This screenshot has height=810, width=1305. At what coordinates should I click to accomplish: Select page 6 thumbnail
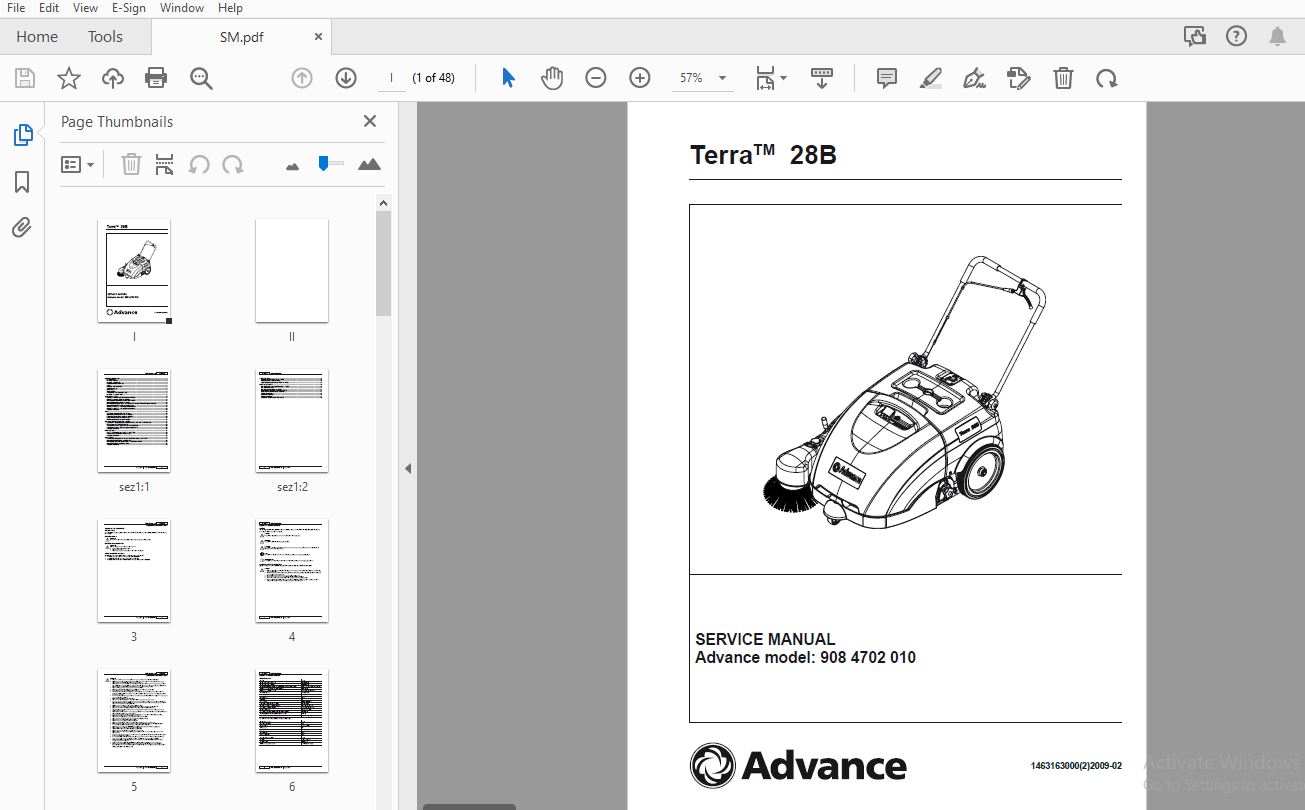pyautogui.click(x=292, y=721)
